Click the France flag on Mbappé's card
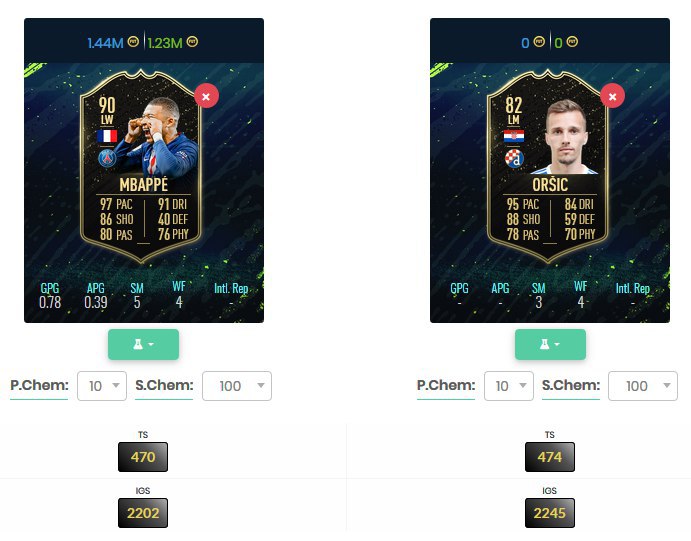Screen dimensions: 691x541 (107, 136)
